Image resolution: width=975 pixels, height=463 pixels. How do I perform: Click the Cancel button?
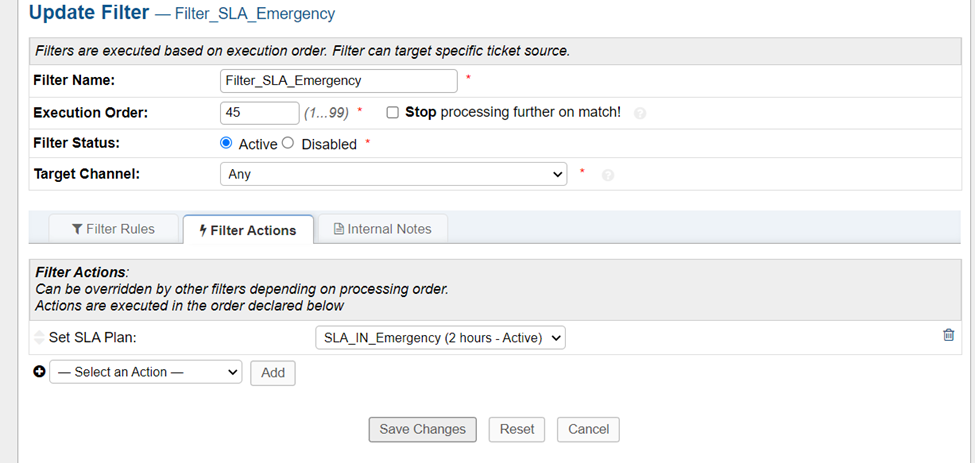[x=588, y=429]
